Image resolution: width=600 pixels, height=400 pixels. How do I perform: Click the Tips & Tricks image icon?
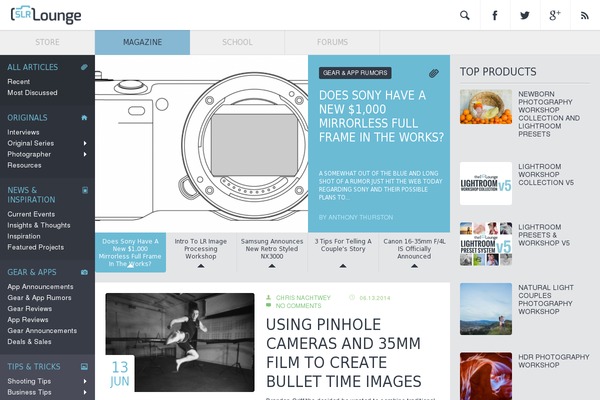(84, 367)
